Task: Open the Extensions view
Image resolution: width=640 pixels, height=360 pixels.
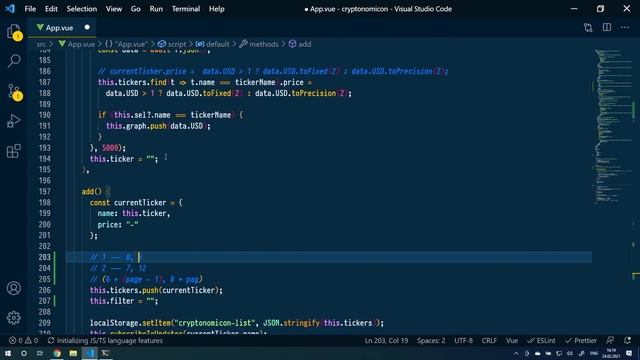Action: pos(13,151)
